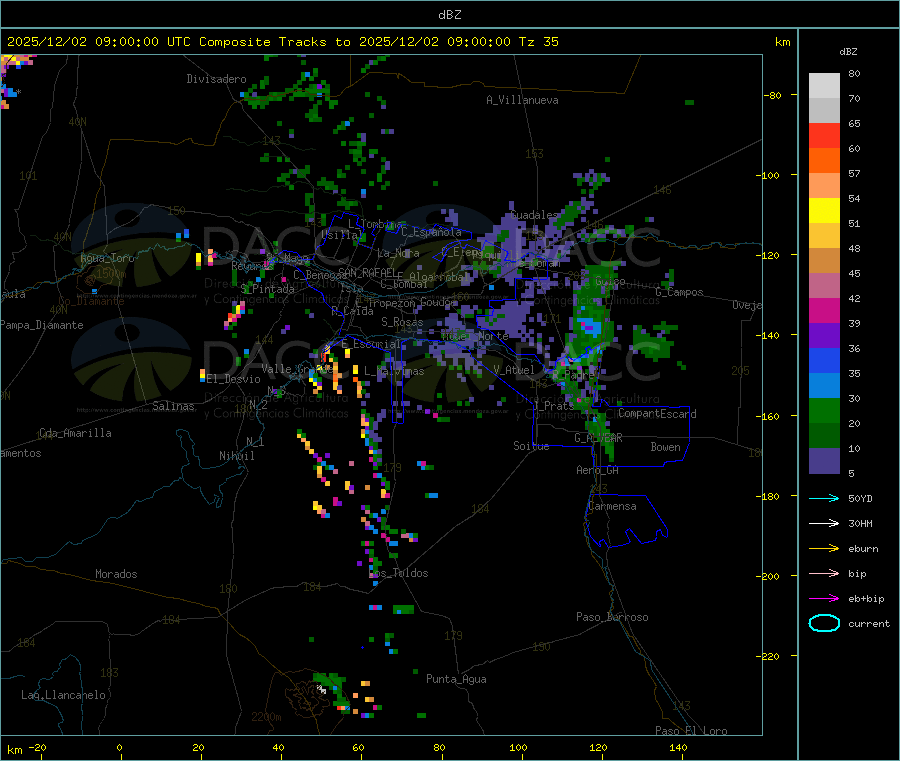Select the magenta 39-42 dBZ color band
The width and height of the screenshot is (900, 761).
(x=824, y=310)
